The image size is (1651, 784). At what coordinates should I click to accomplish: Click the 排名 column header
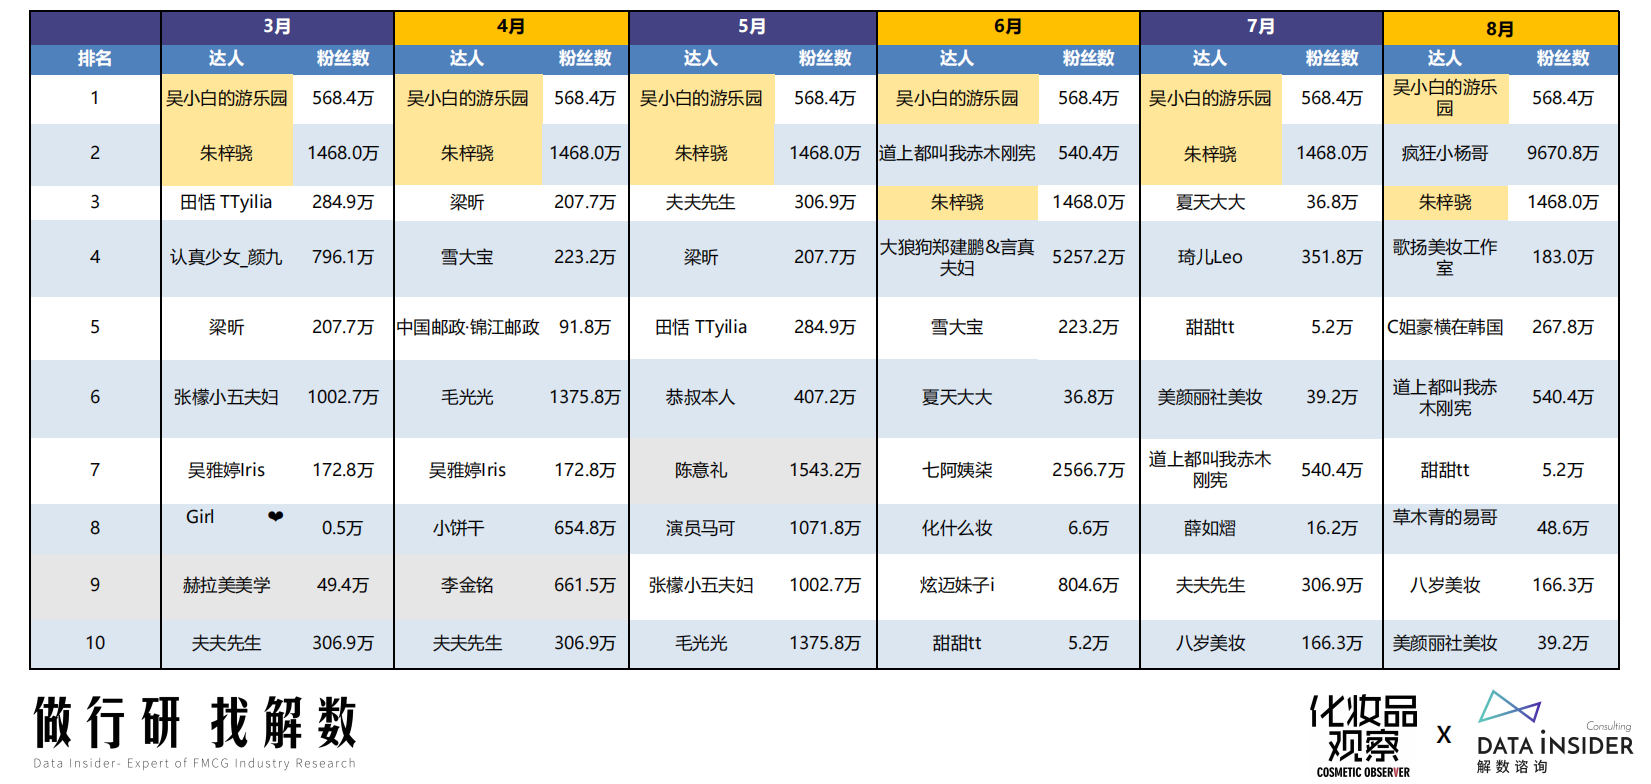[x=95, y=59]
